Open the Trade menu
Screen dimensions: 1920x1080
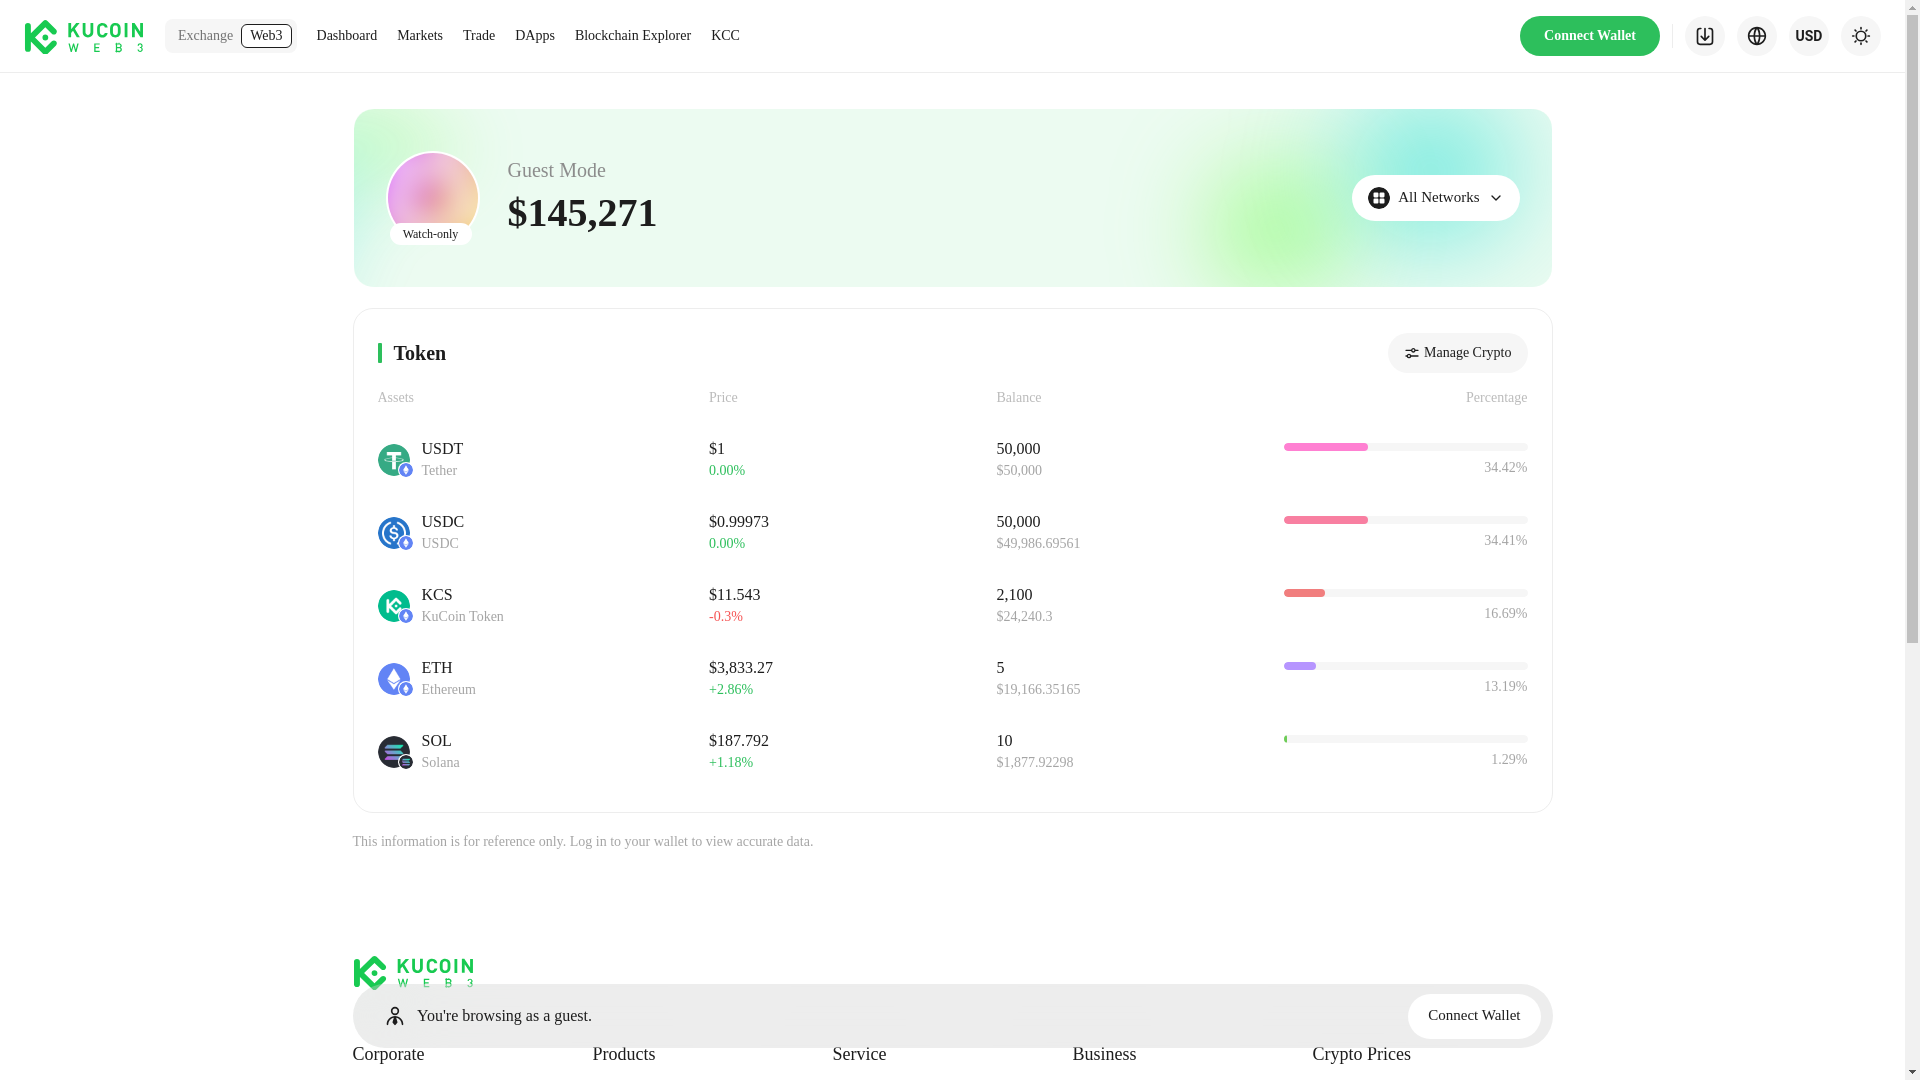tap(478, 36)
